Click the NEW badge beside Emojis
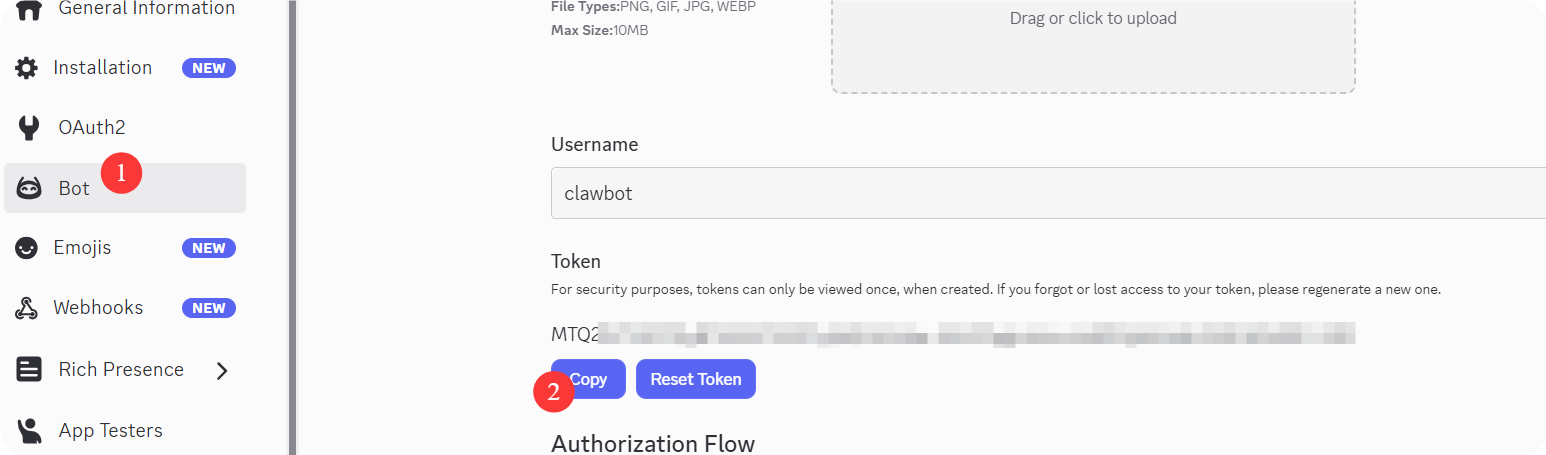Viewport: 1546px width, 455px height. [209, 248]
